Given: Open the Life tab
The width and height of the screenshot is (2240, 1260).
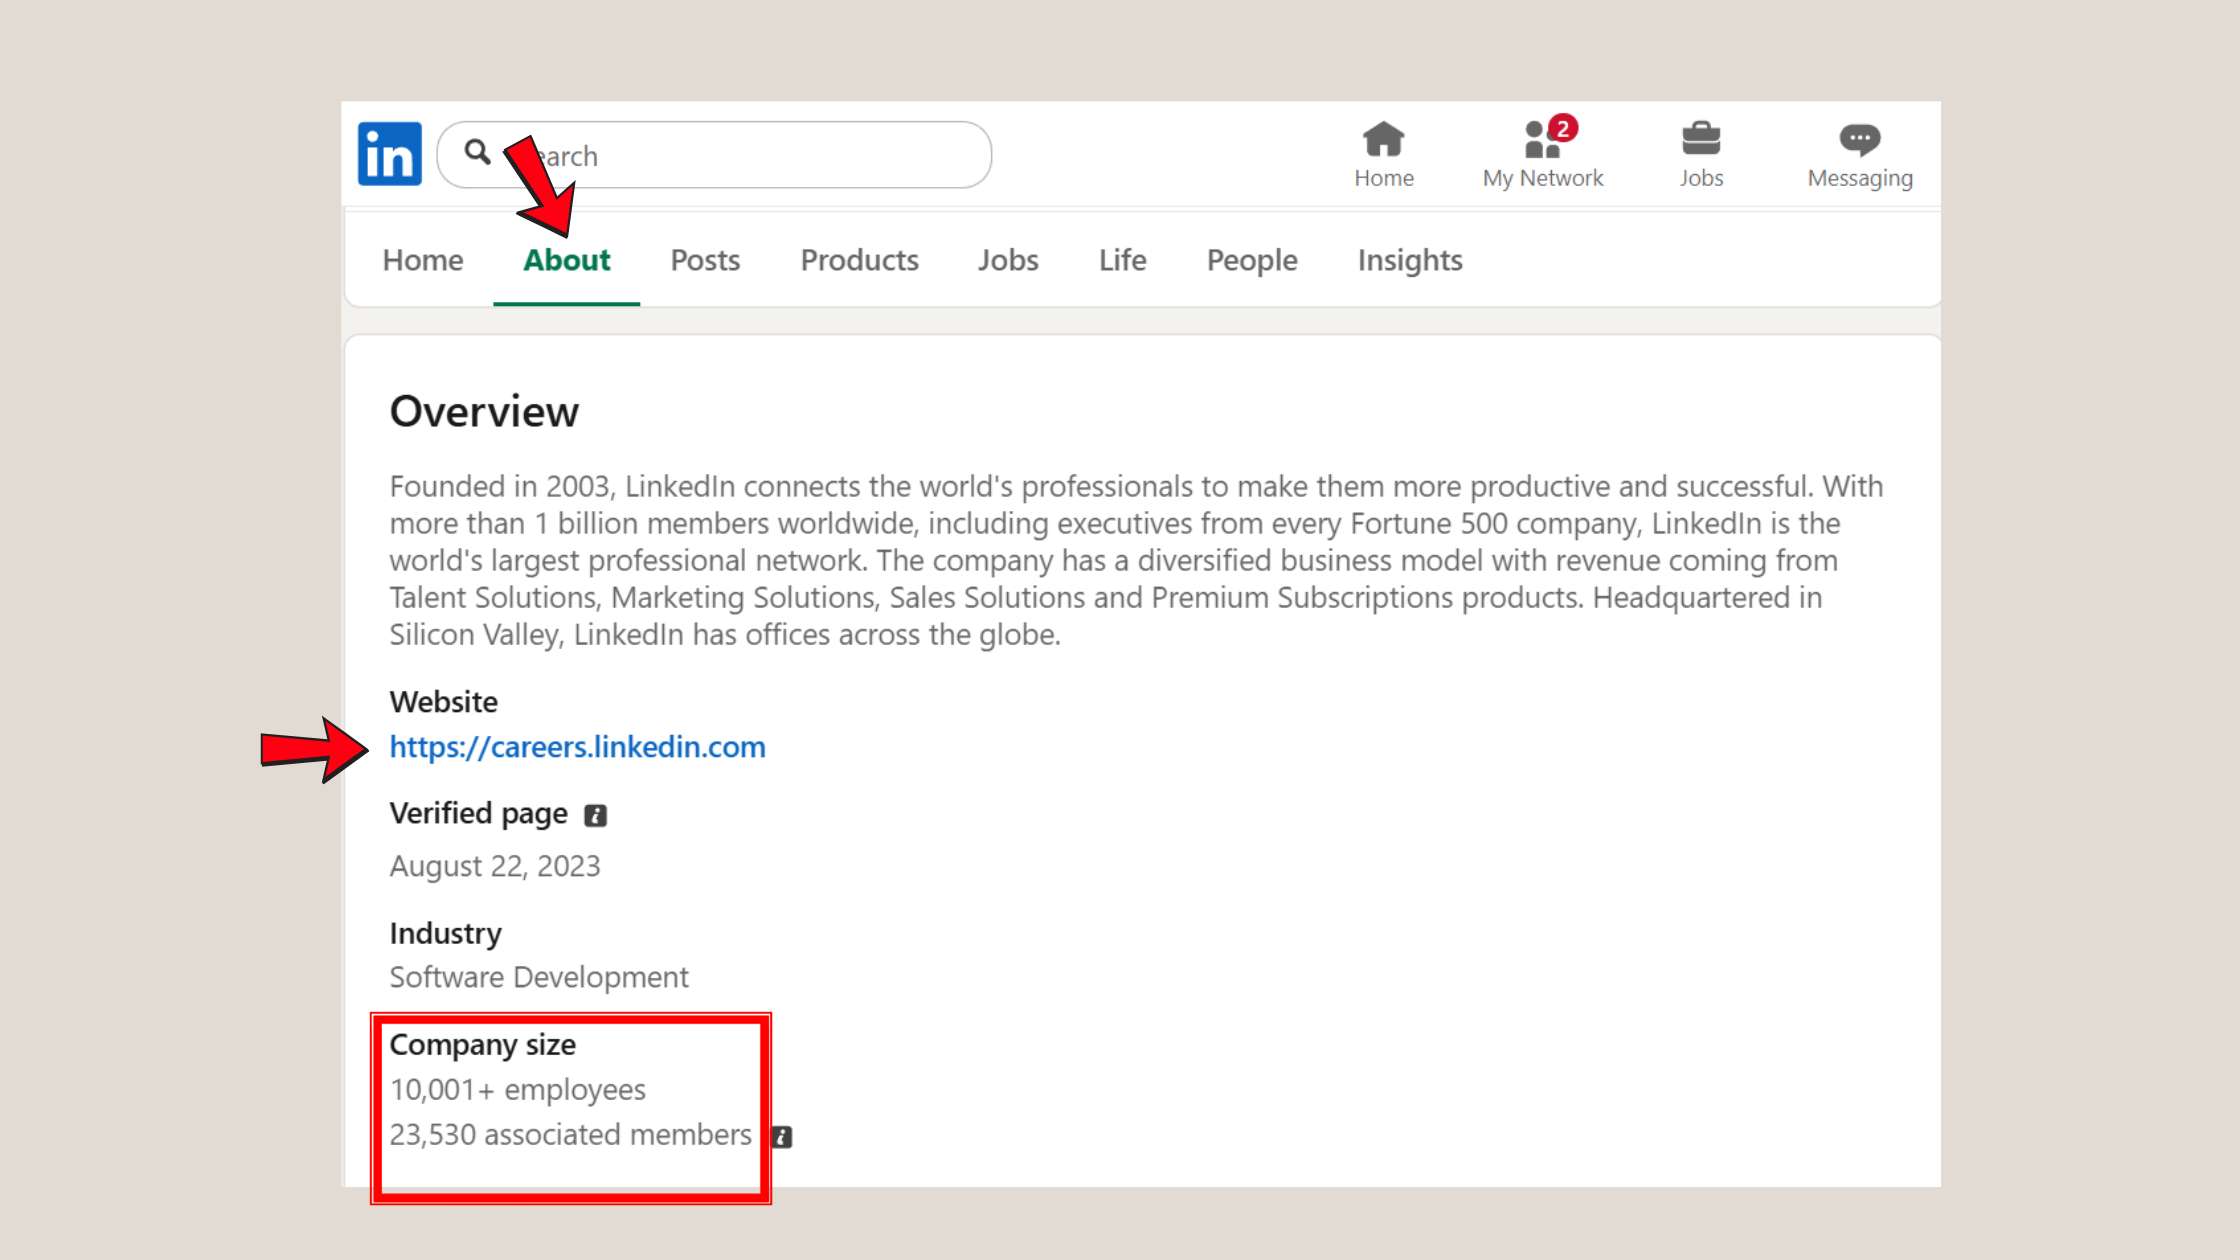Looking at the screenshot, I should pyautogui.click(x=1123, y=260).
